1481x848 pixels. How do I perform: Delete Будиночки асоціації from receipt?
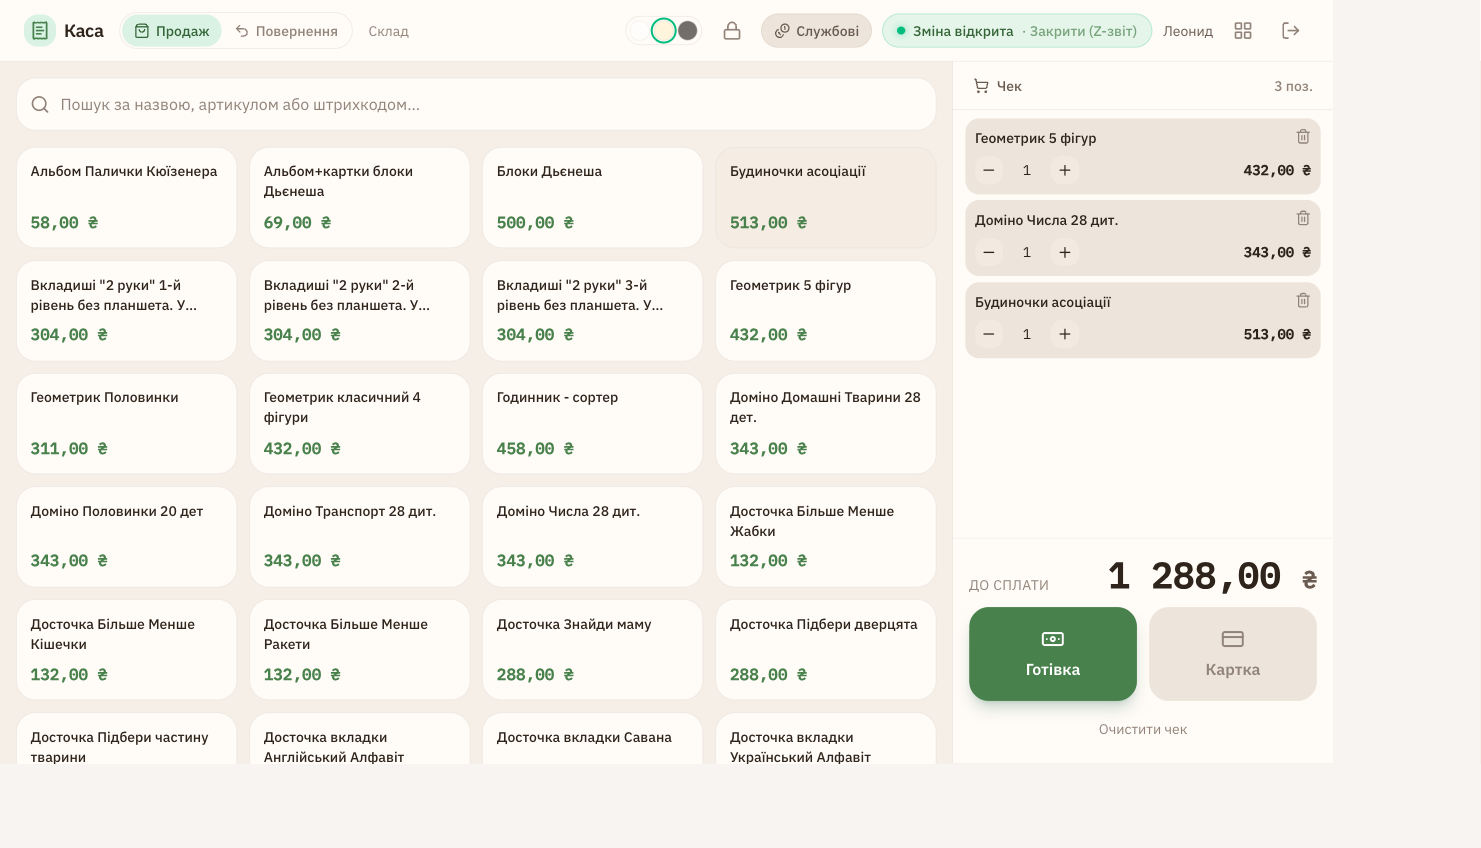(1303, 301)
